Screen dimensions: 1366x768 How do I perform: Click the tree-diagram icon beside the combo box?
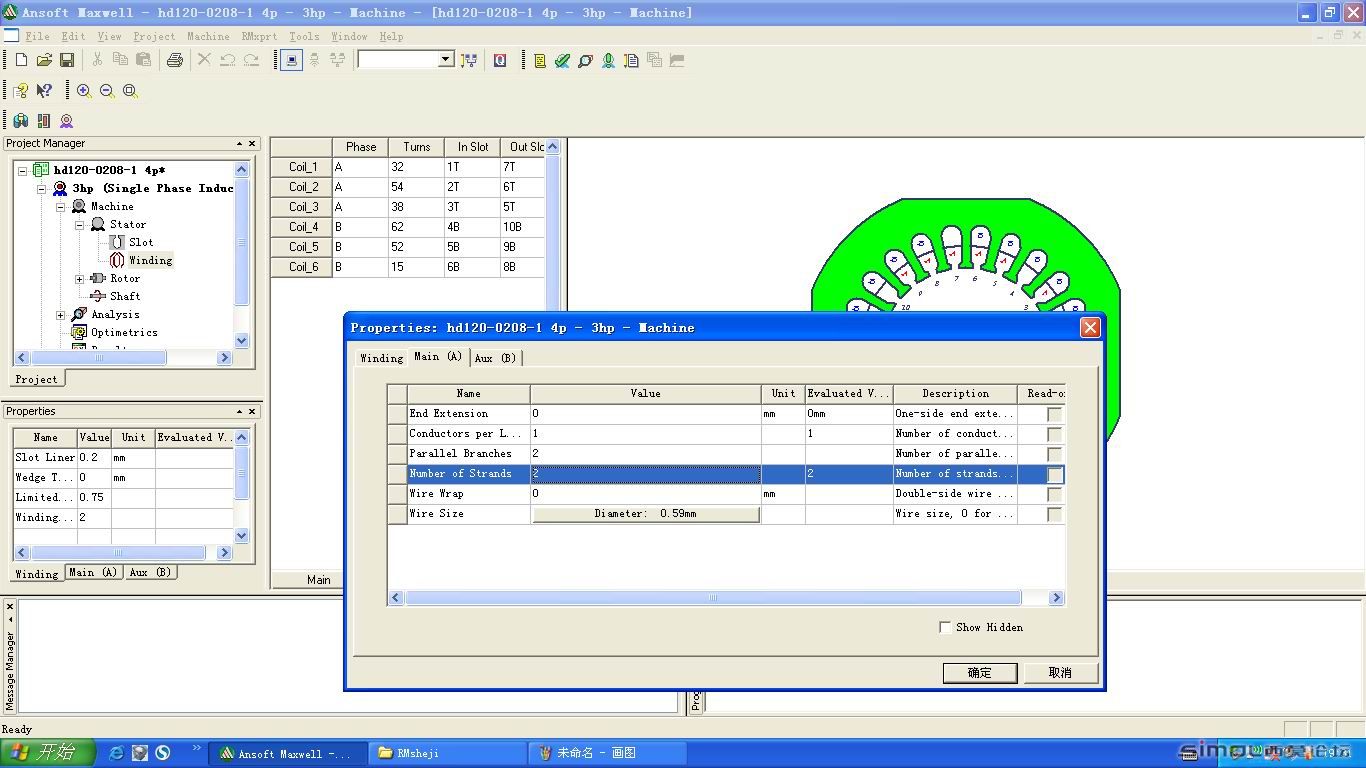(469, 60)
